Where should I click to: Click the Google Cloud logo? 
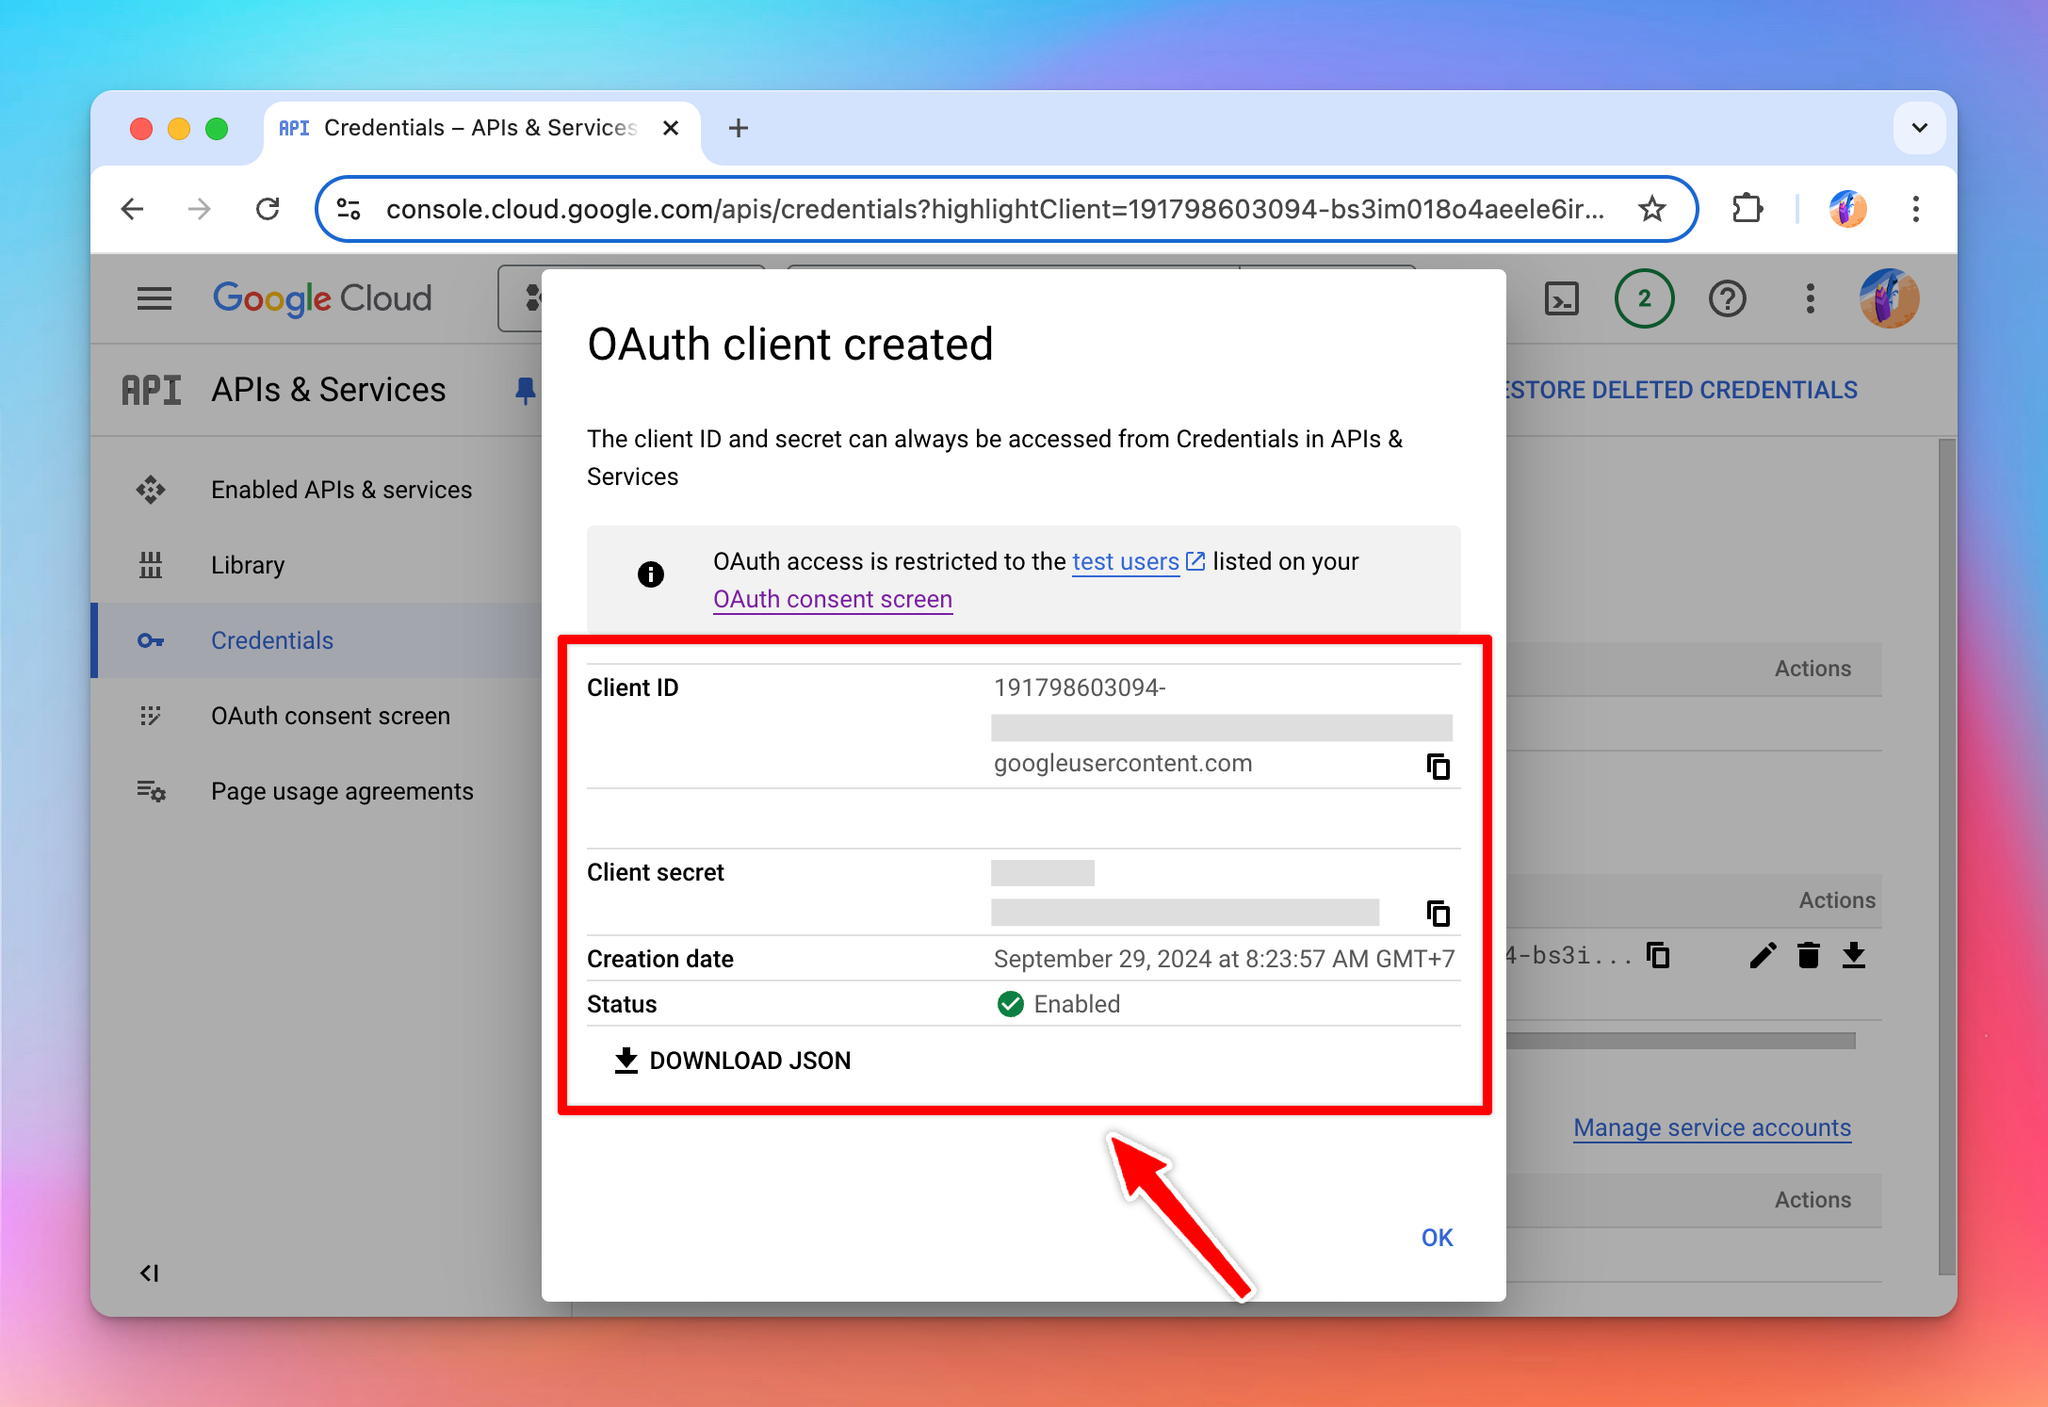322,298
